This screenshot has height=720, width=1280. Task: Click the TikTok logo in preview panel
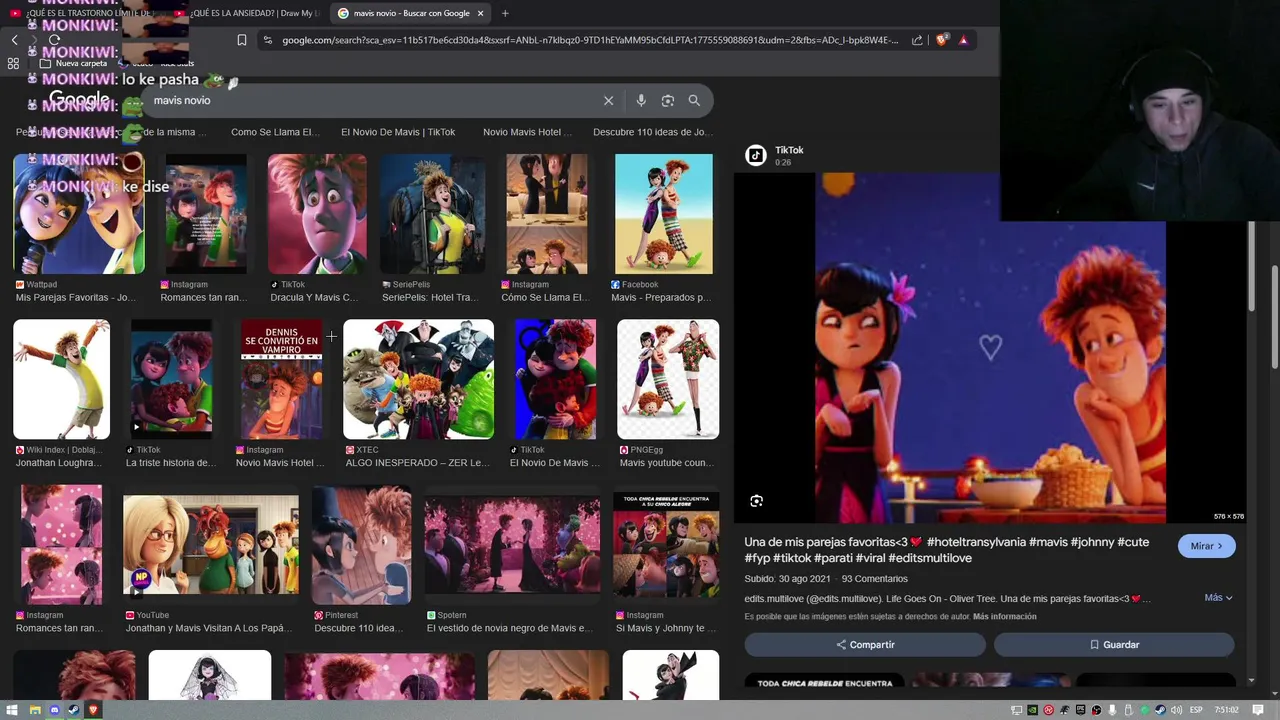[x=756, y=155]
